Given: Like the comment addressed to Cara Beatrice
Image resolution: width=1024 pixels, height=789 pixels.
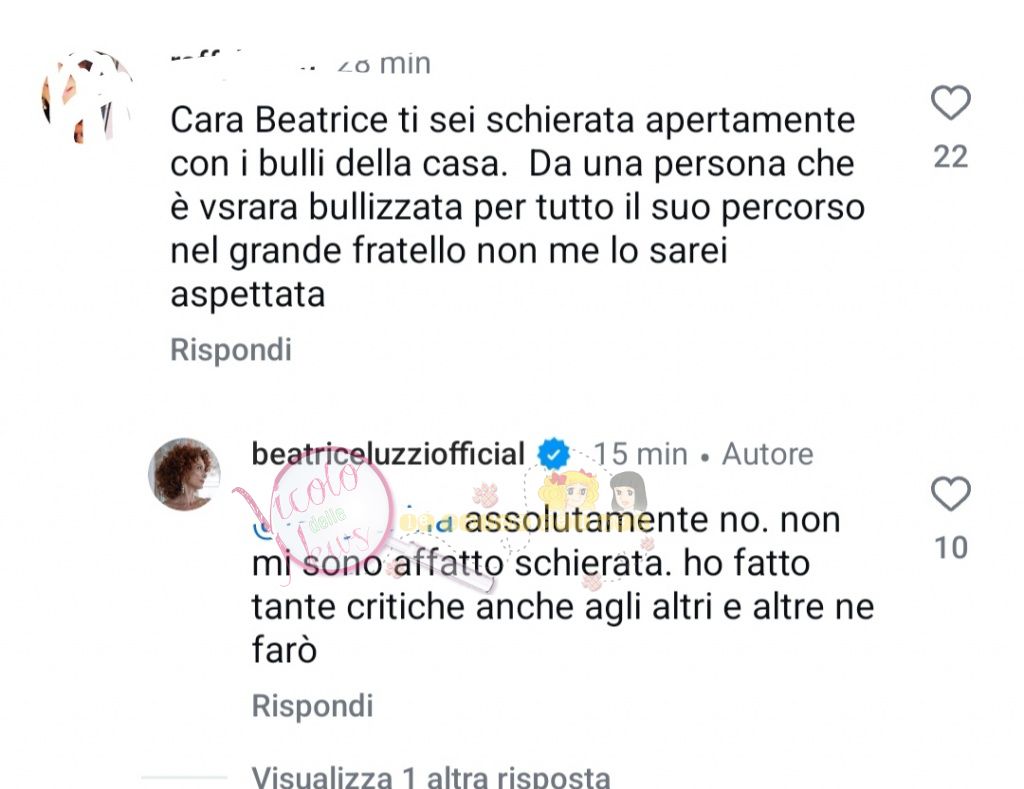Looking at the screenshot, I should (x=950, y=103).
